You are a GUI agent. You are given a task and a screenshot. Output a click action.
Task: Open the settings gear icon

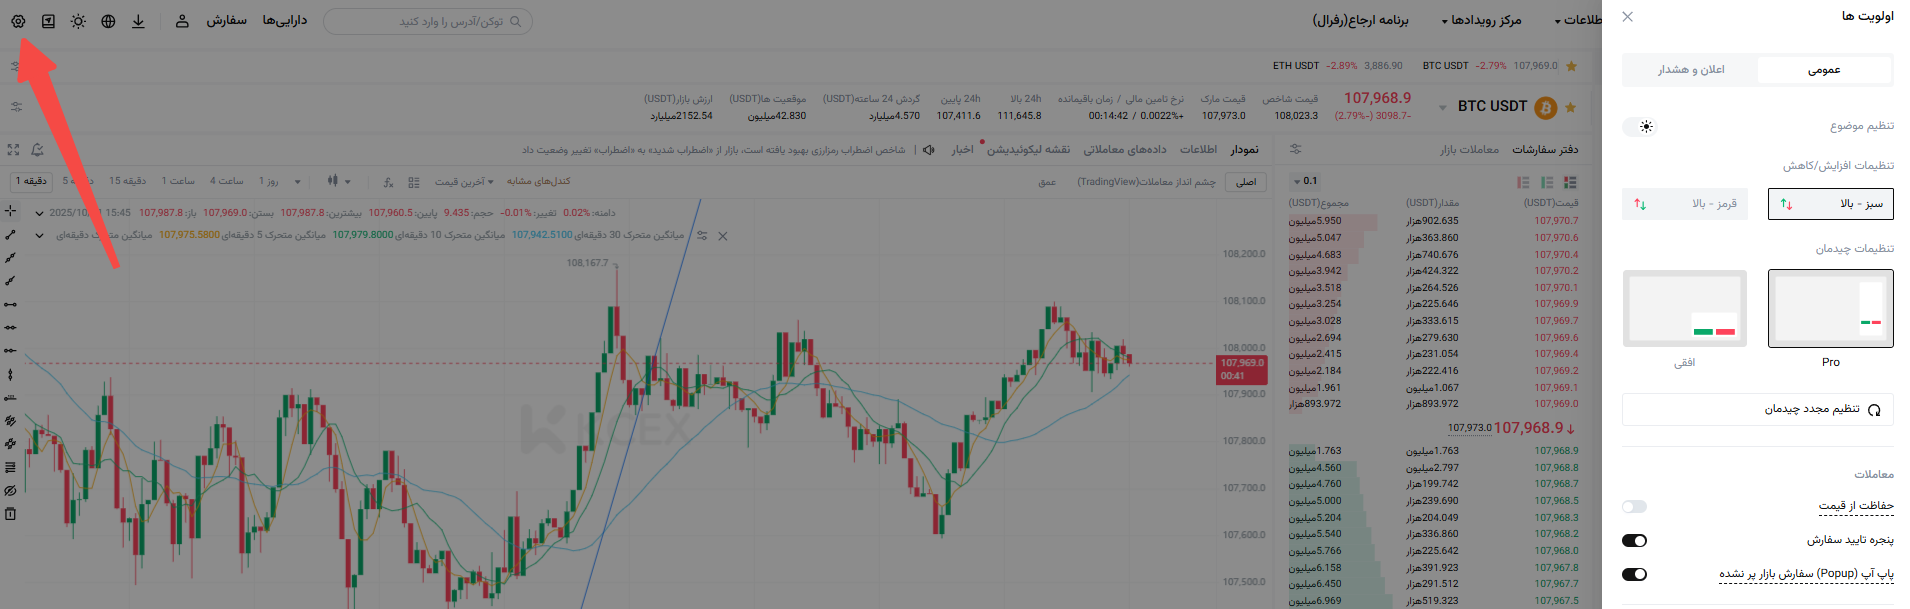pos(18,21)
